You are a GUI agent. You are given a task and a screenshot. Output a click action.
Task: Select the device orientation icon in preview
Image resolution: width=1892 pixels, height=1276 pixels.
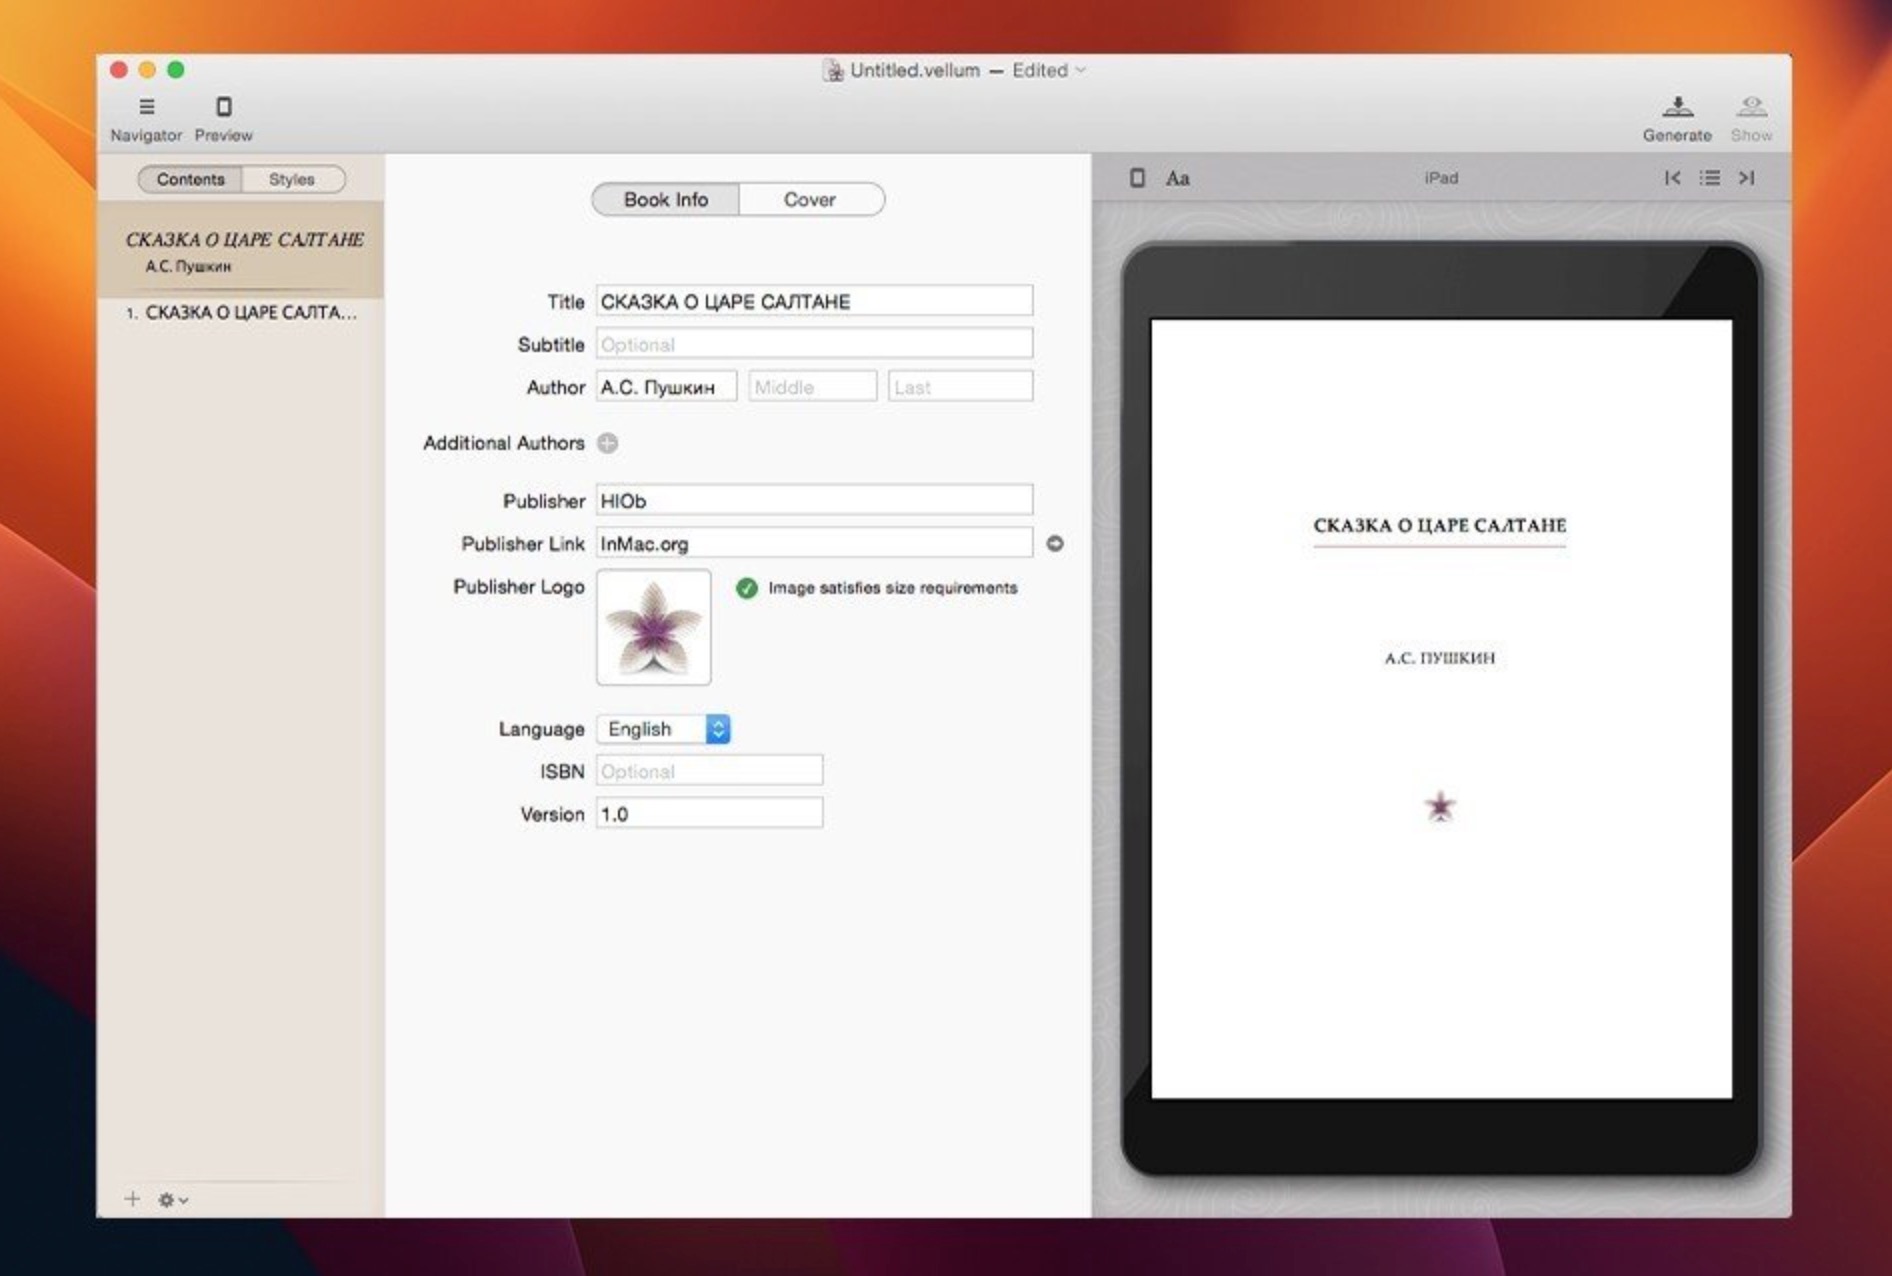(x=1137, y=177)
